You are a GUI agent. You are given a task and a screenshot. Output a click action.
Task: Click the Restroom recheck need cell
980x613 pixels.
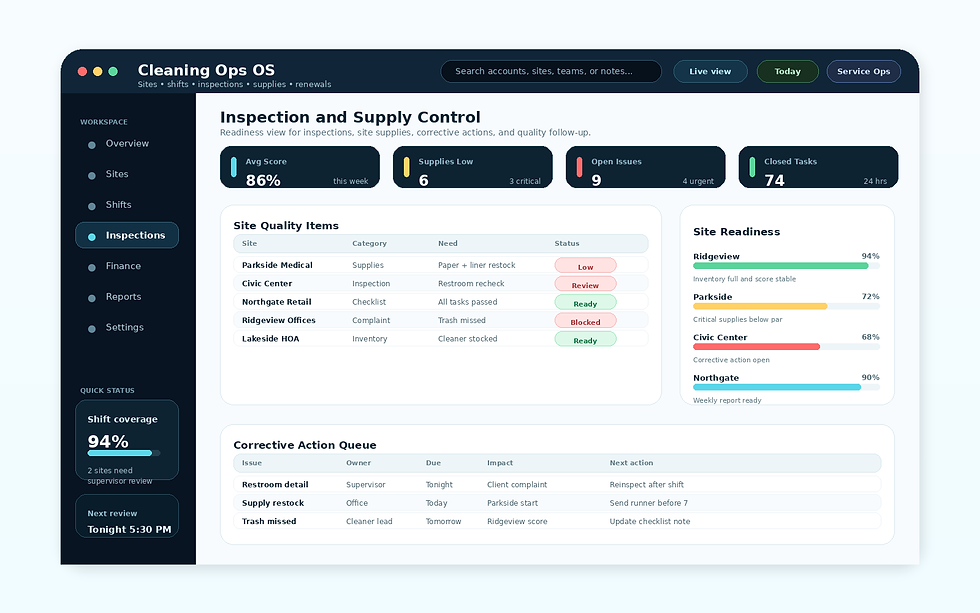[x=471, y=284]
